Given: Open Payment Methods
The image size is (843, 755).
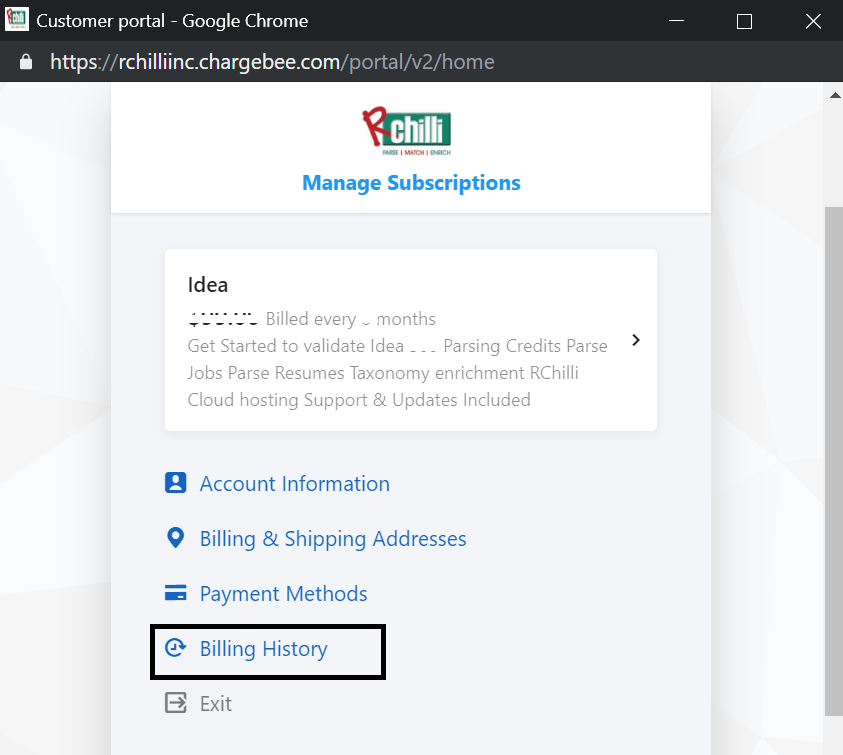Looking at the screenshot, I should [283, 594].
